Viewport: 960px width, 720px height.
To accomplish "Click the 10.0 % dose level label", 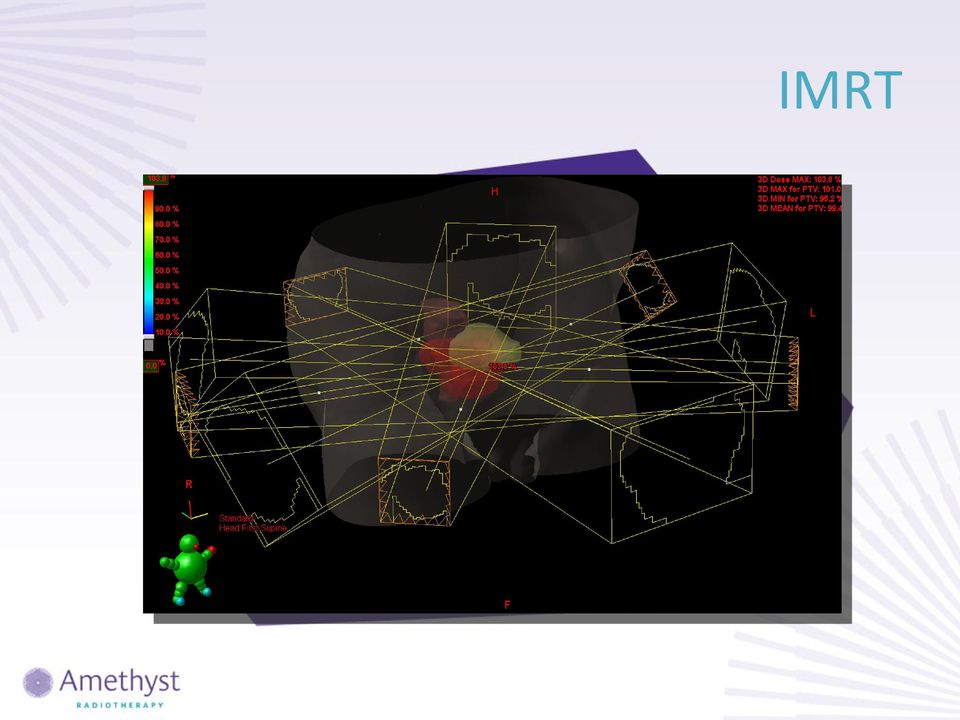I will tap(167, 332).
